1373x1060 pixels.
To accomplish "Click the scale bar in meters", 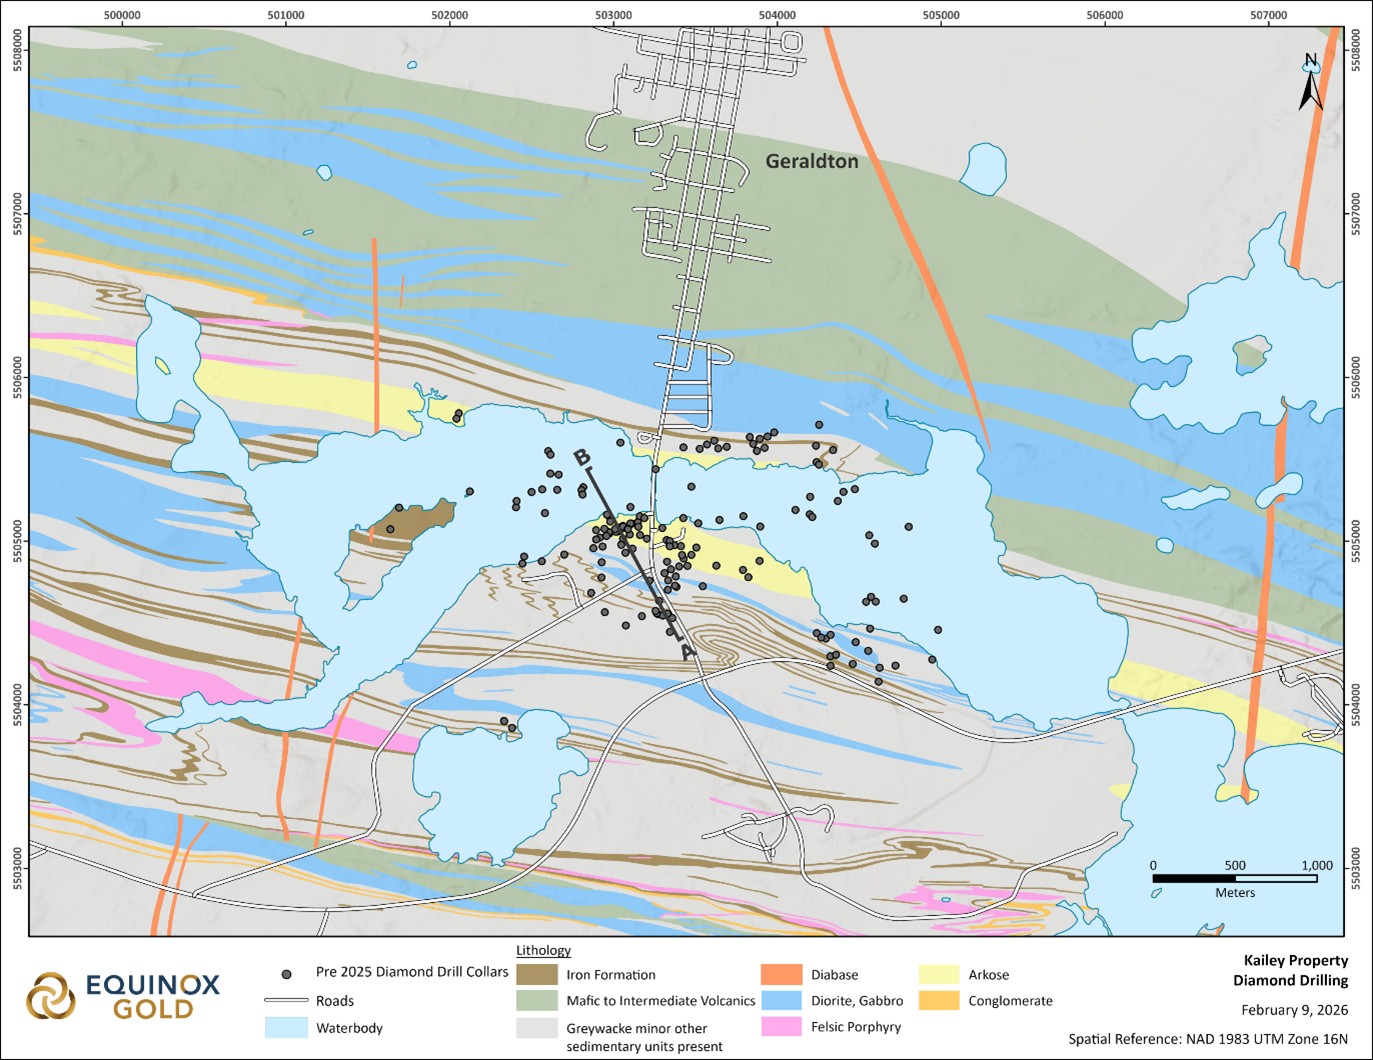I will tap(1234, 878).
